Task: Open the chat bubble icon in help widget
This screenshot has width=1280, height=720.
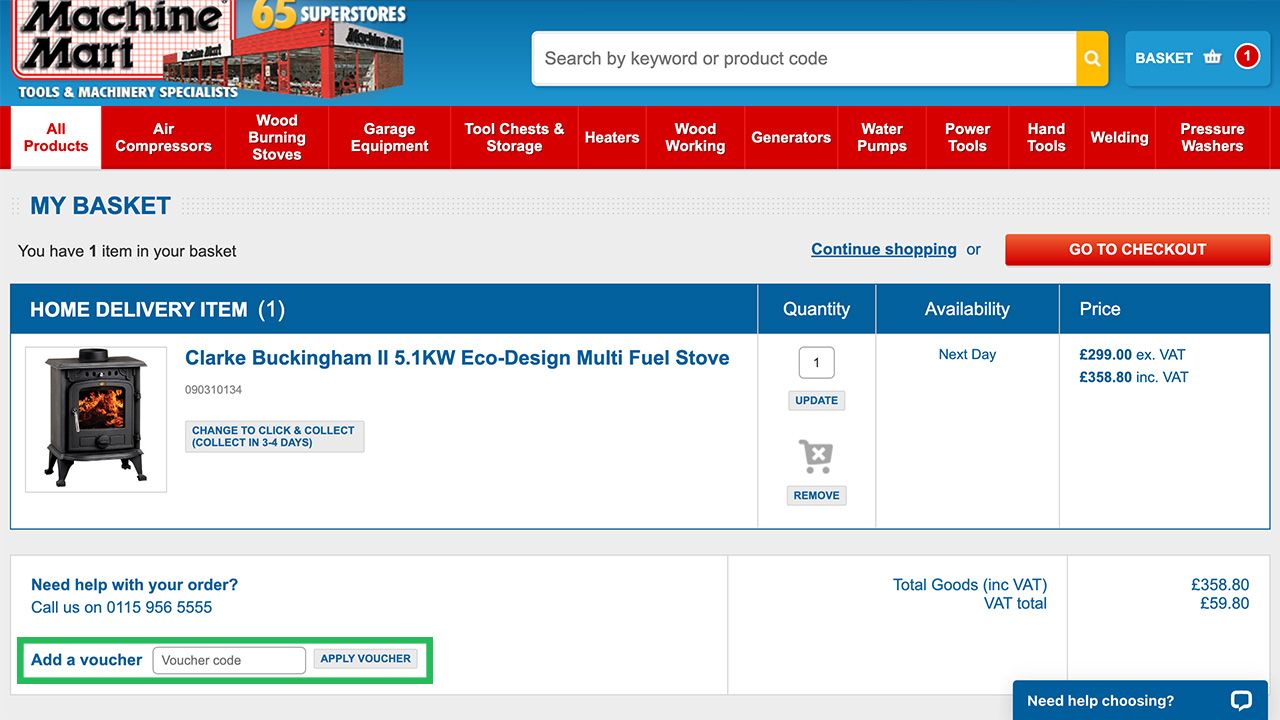Action: coord(1241,700)
